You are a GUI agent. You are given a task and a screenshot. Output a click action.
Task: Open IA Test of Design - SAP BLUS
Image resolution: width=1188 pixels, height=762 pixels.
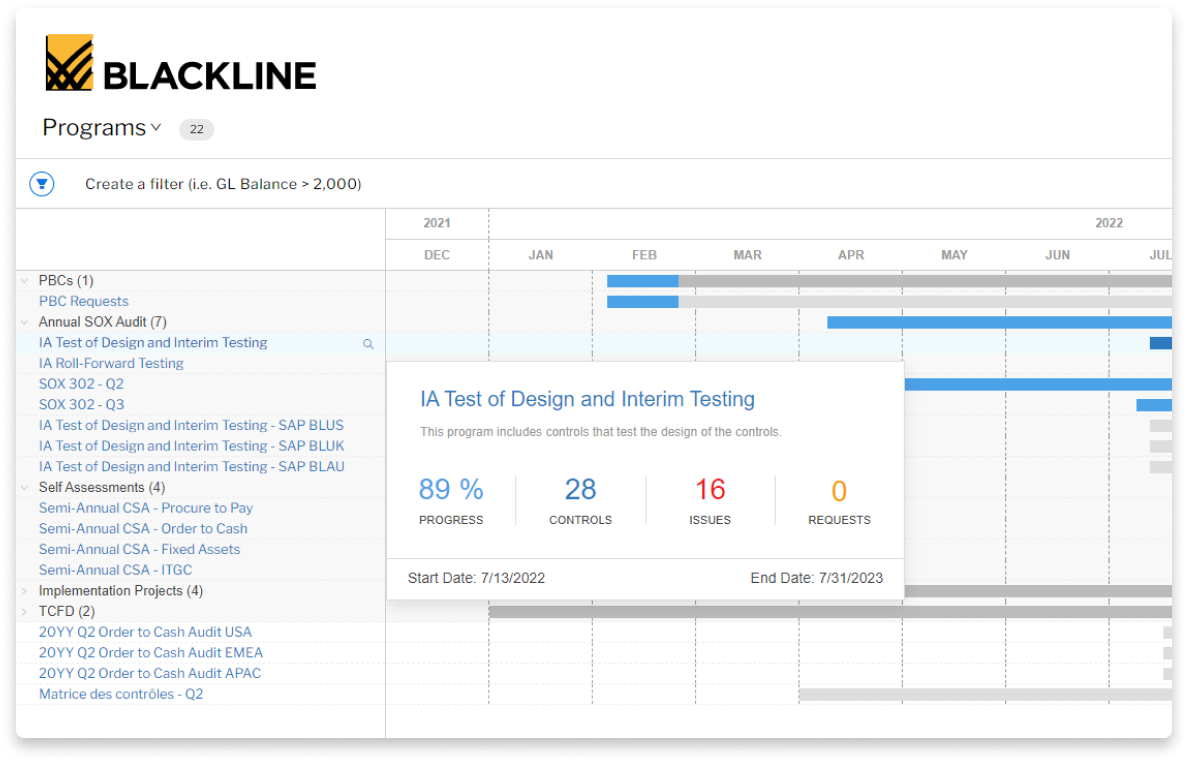click(191, 426)
